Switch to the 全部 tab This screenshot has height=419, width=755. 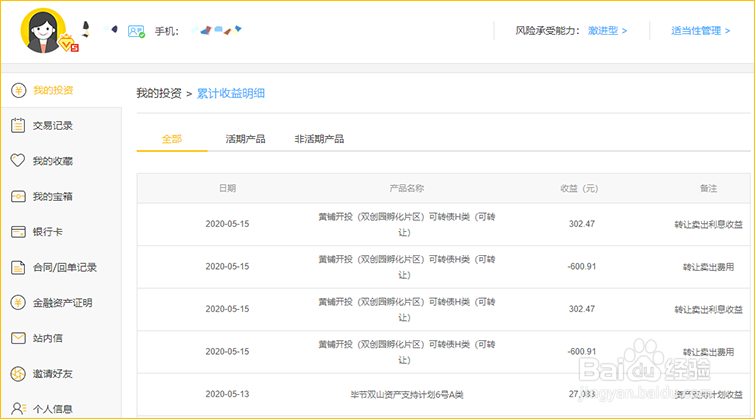click(x=172, y=139)
